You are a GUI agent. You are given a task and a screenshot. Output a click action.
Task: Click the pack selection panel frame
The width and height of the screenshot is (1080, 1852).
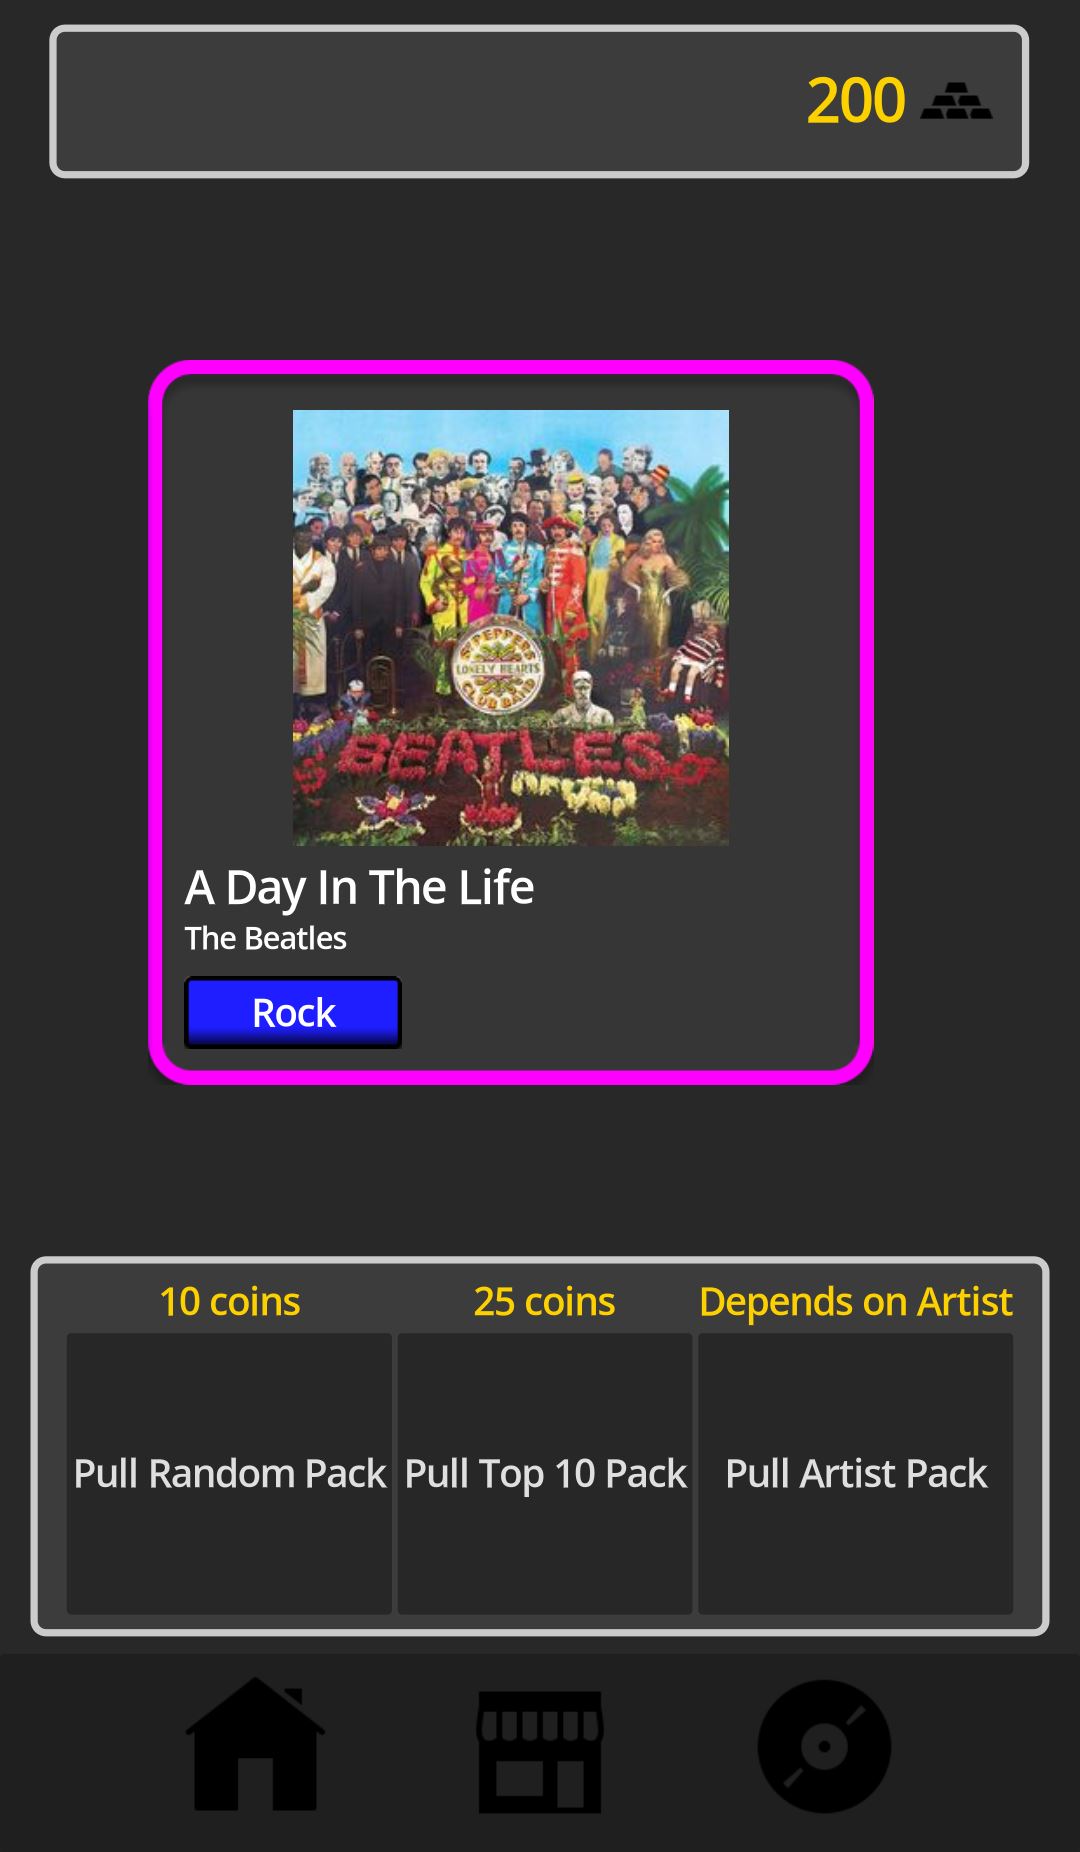pos(540,1446)
